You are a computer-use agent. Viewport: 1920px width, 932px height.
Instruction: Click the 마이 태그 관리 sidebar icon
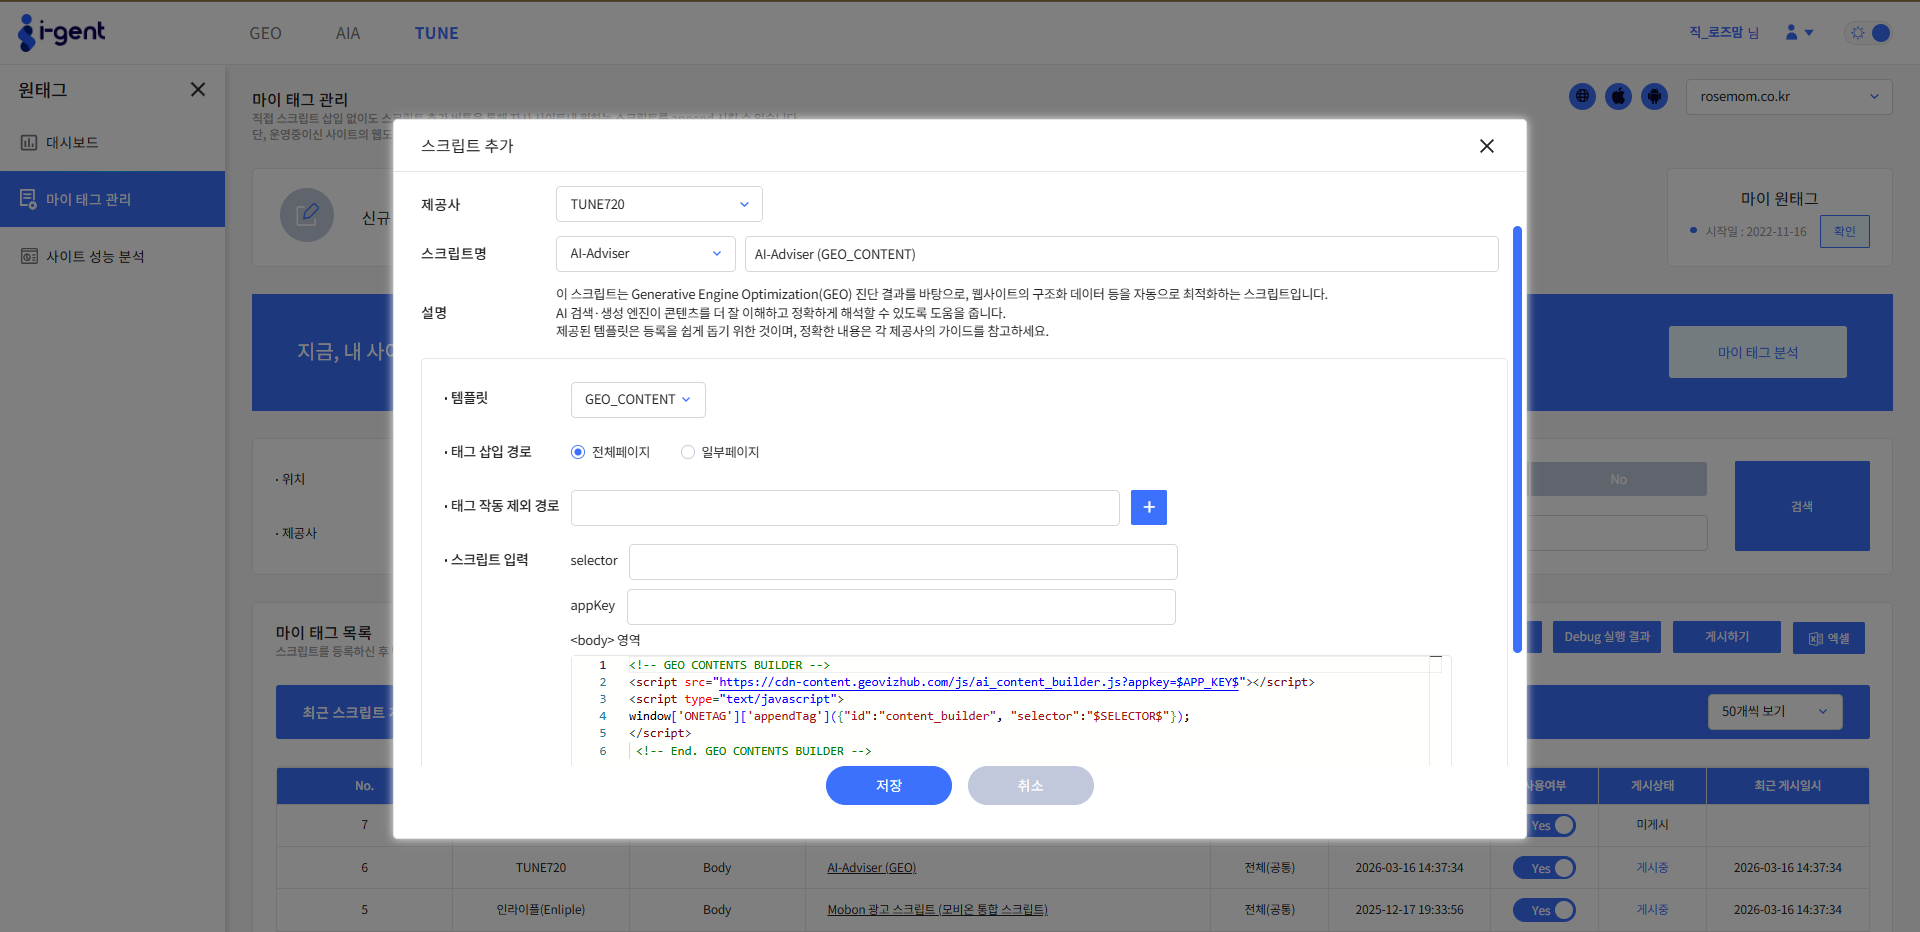(x=28, y=199)
